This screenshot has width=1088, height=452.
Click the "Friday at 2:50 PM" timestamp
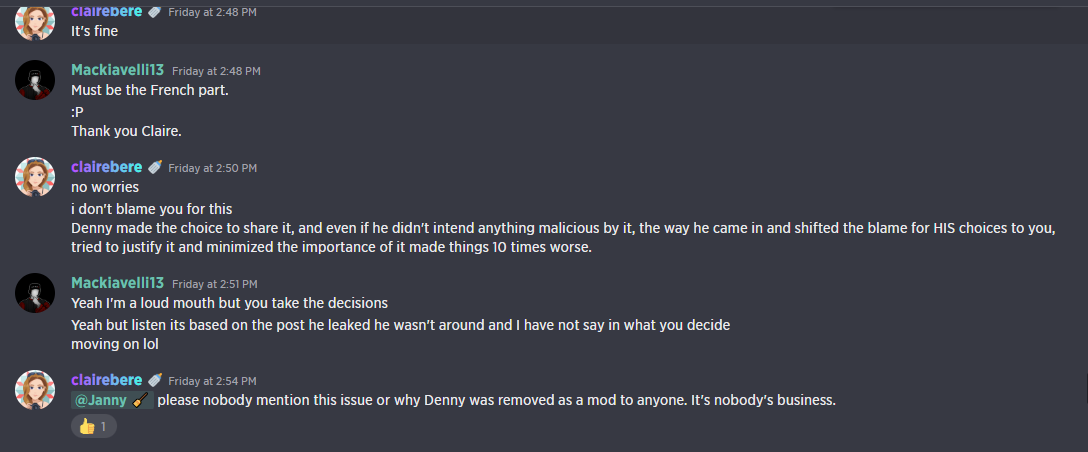pos(212,168)
